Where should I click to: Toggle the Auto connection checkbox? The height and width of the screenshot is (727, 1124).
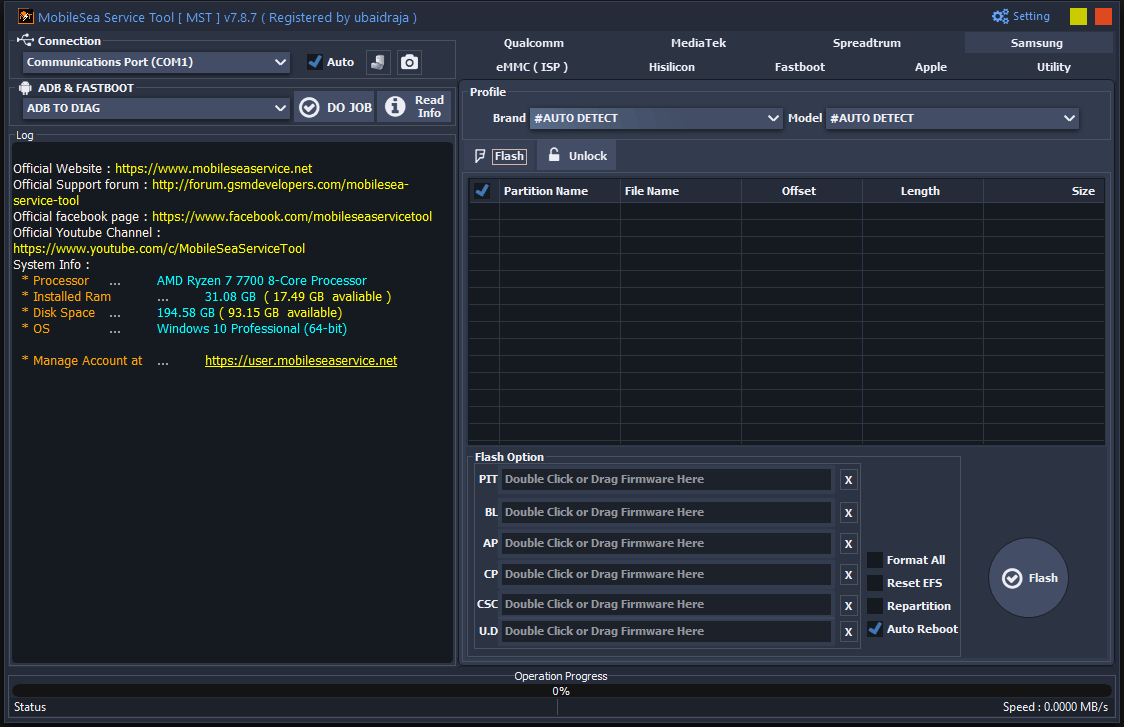coord(316,61)
